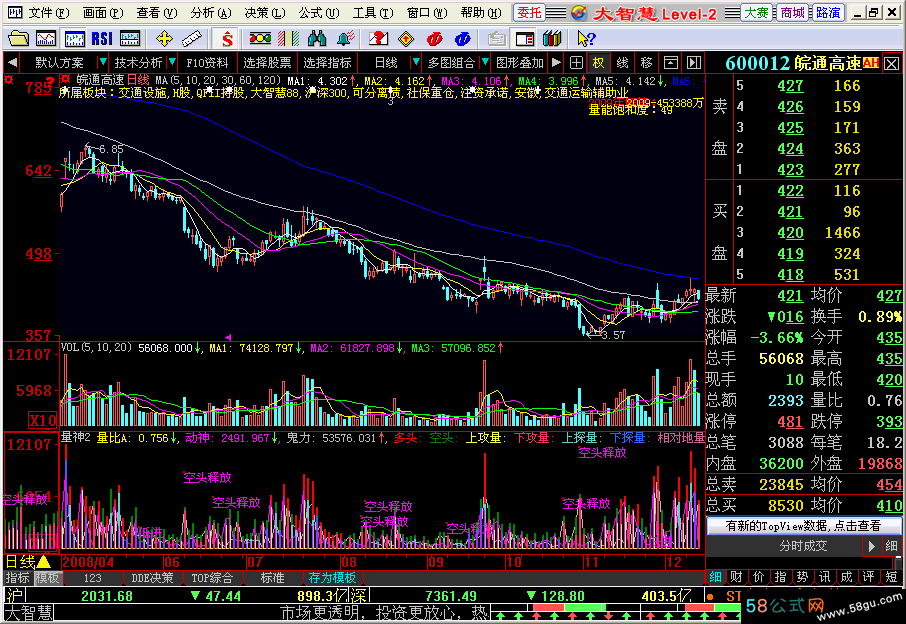Open the traffic light signal icon

(x=260, y=39)
